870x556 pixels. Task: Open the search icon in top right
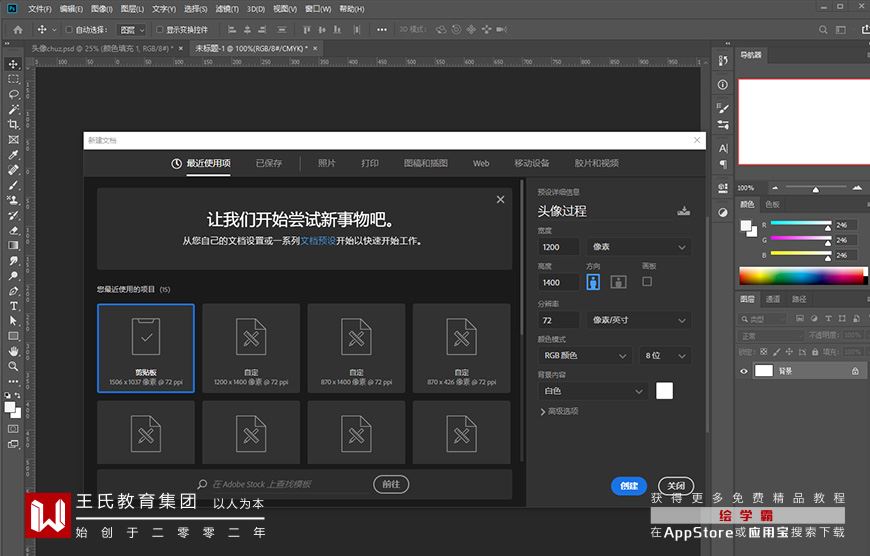[823, 29]
